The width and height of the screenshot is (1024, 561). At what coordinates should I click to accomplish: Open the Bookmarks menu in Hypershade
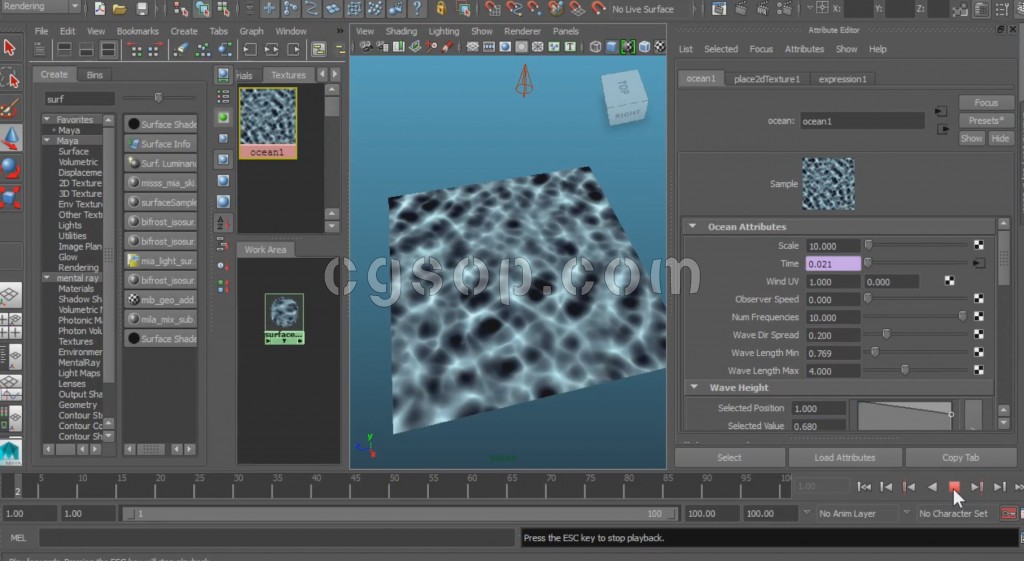pos(137,31)
